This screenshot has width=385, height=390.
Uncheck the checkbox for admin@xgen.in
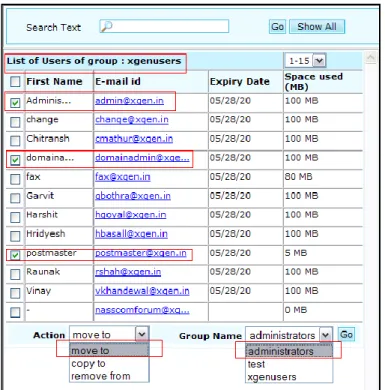(x=15, y=102)
